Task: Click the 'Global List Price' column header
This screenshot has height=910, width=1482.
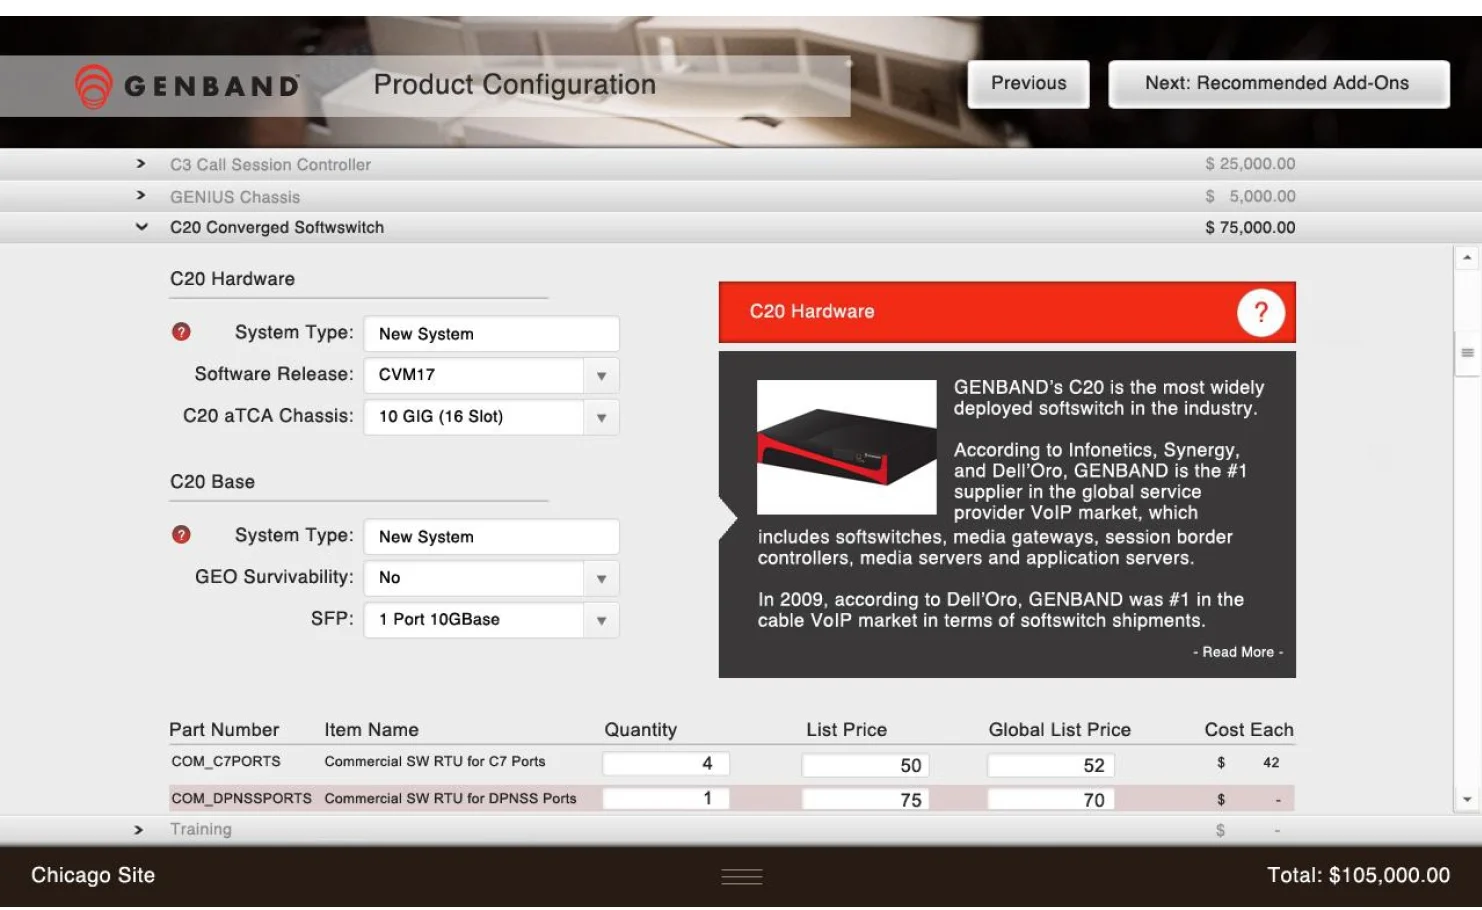Action: click(1059, 730)
